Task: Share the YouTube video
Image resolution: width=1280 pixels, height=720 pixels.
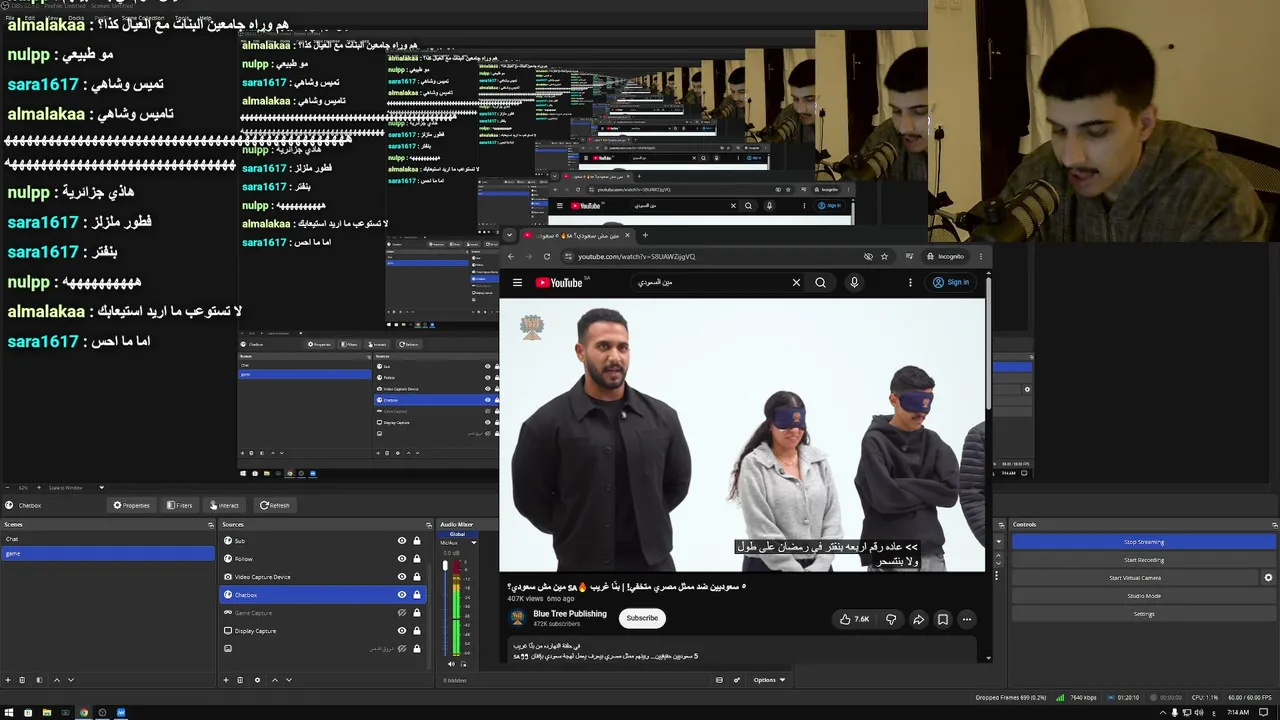Action: click(918, 619)
